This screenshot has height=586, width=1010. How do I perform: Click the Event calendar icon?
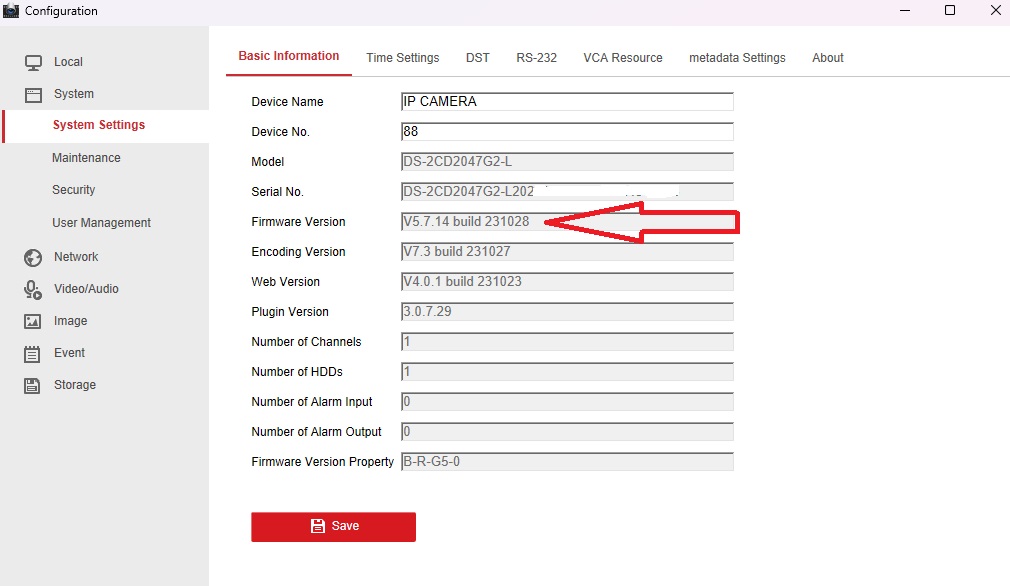33,354
